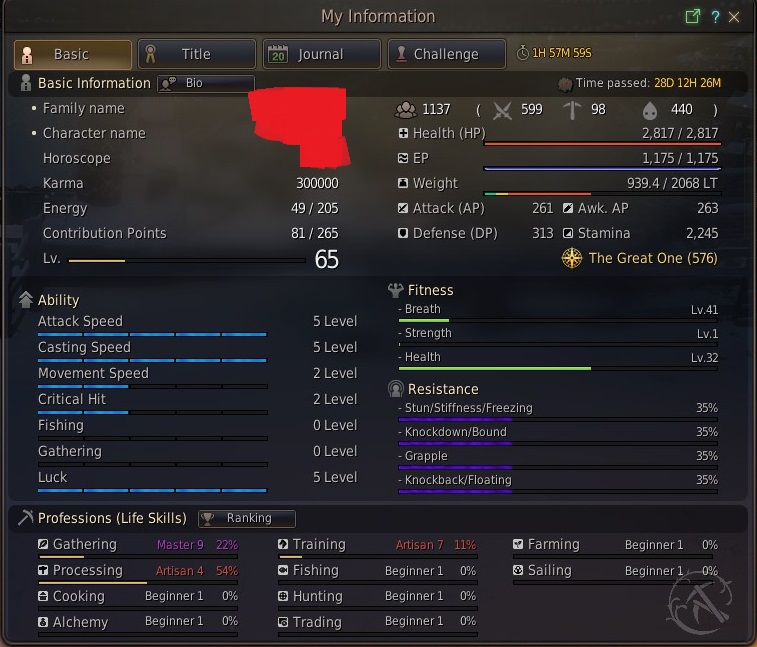The width and height of the screenshot is (757, 647).
Task: Click the pop-out window icon
Action: (x=693, y=16)
